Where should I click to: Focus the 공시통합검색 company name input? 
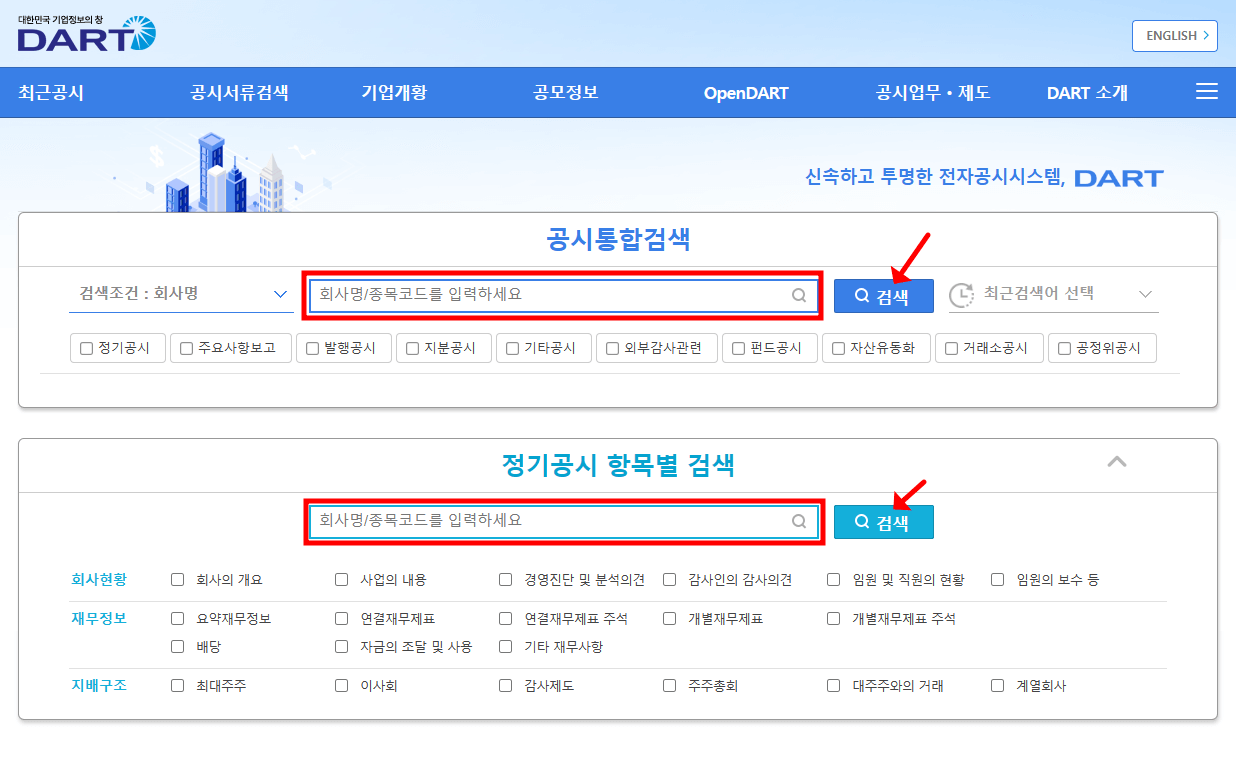(550, 295)
